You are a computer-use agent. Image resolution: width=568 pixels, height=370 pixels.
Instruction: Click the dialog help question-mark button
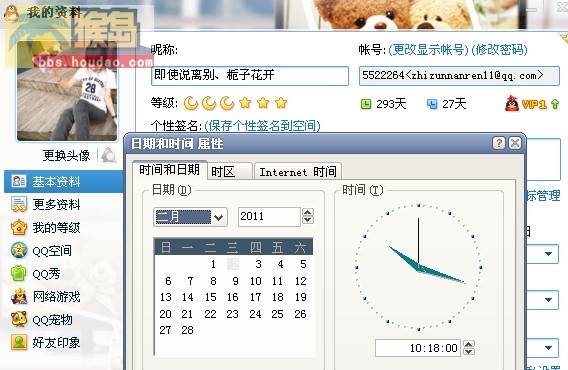pos(499,143)
